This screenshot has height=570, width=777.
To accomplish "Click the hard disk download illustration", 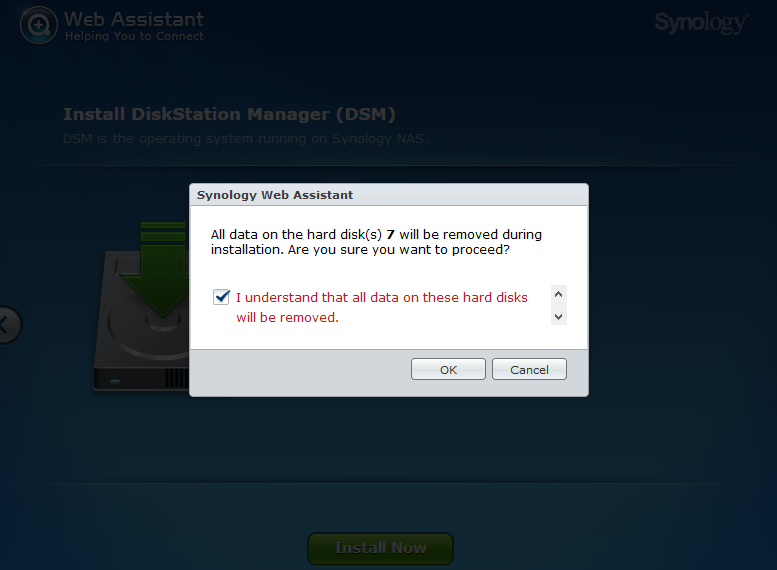I will click(x=142, y=305).
